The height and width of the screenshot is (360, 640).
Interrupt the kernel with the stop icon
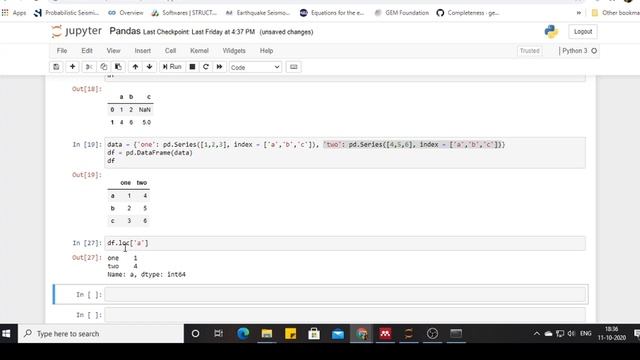click(192, 67)
